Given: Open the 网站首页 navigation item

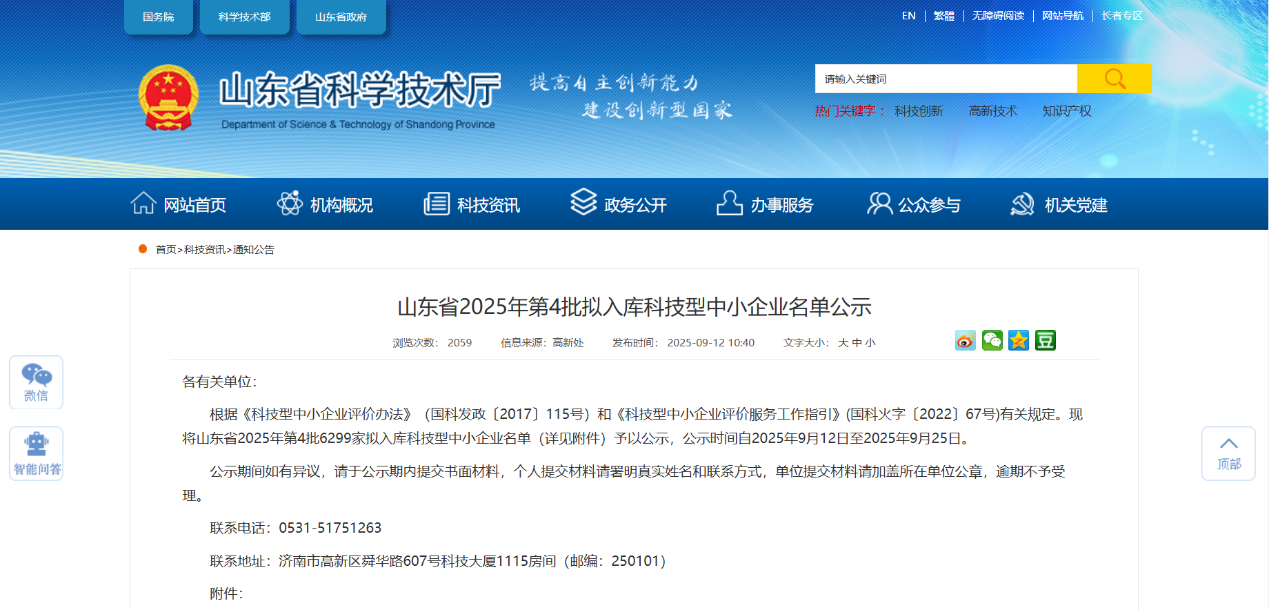Looking at the screenshot, I should pos(179,205).
